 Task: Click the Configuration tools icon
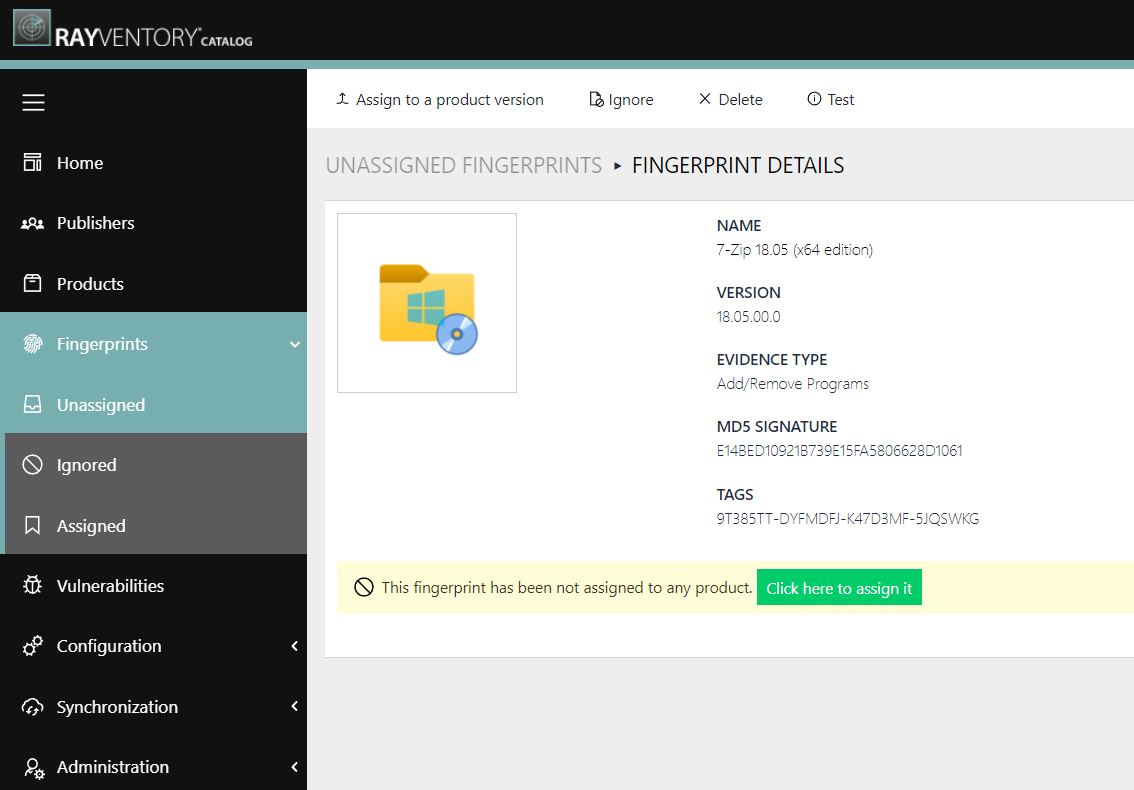[x=33, y=645]
